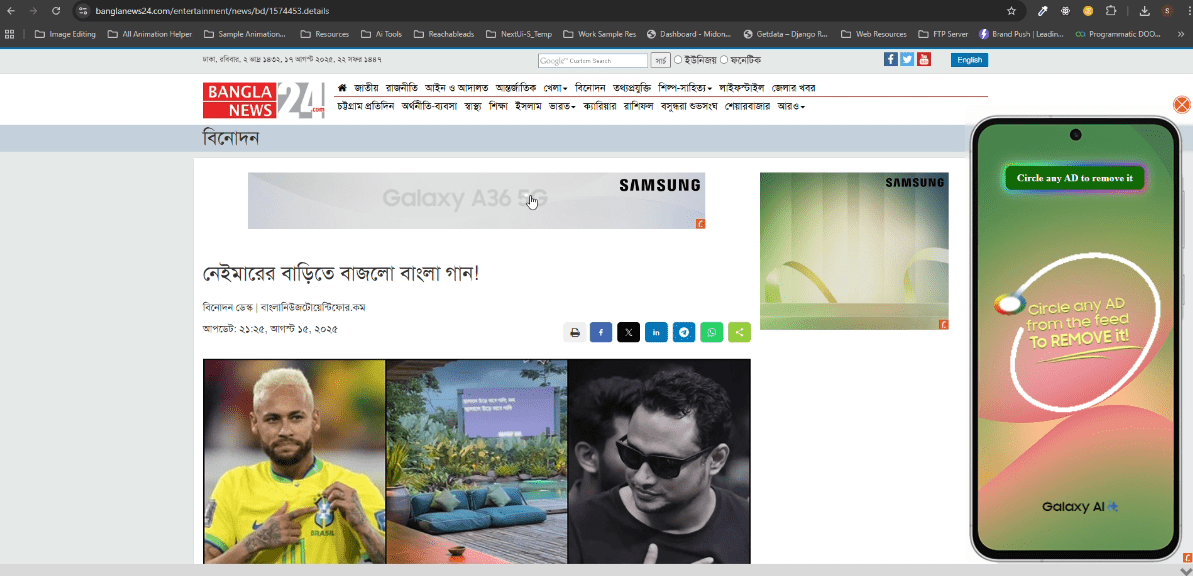Share the article via WhatsApp

click(x=711, y=333)
